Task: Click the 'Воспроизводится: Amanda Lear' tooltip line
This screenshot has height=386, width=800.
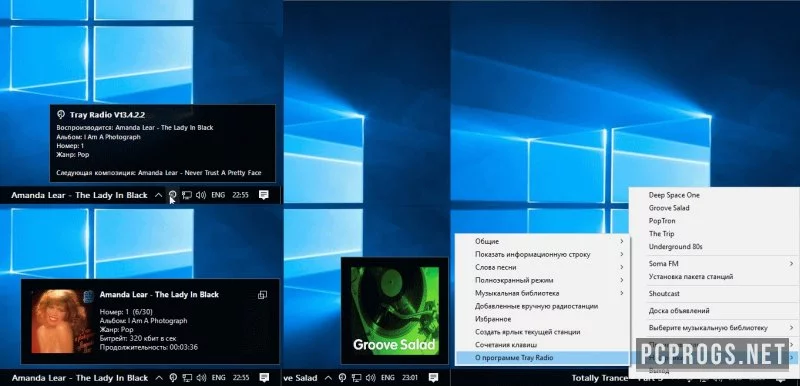Action: click(135, 127)
